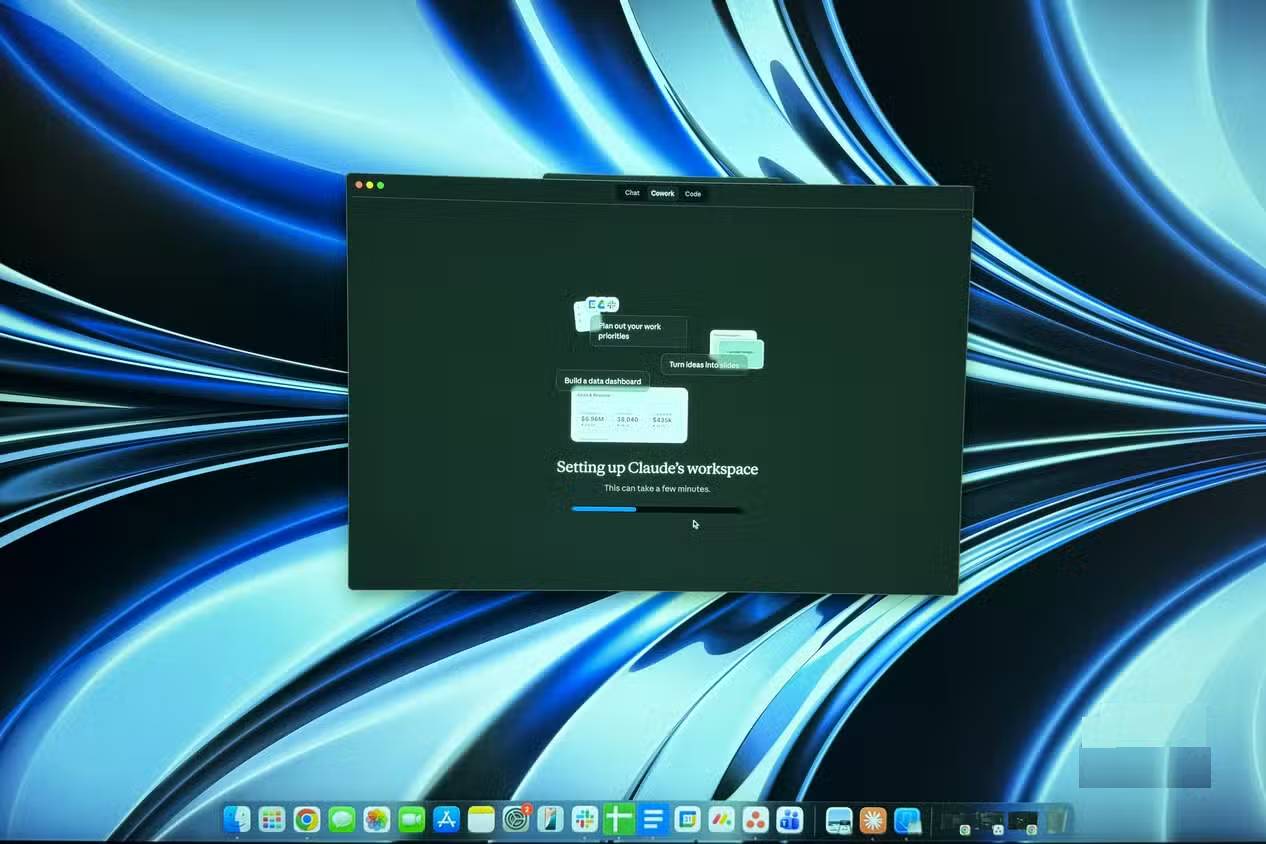The width and height of the screenshot is (1266, 844).
Task: Click the "Turn ideas into slides" label
Action: (x=703, y=365)
